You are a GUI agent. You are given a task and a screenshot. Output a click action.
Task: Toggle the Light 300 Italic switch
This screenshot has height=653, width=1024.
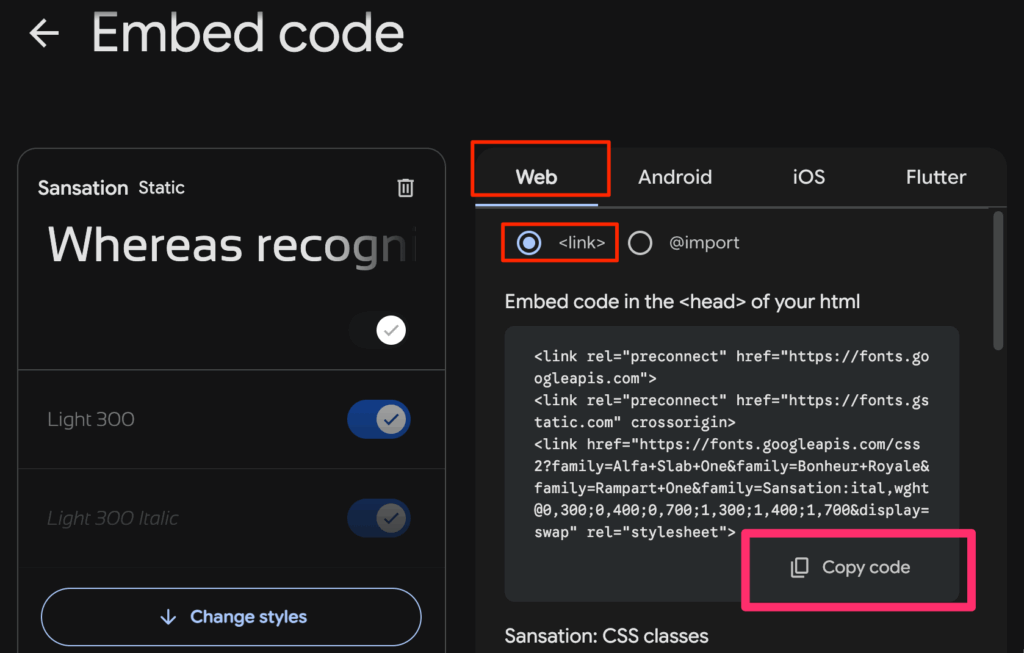click(x=379, y=518)
